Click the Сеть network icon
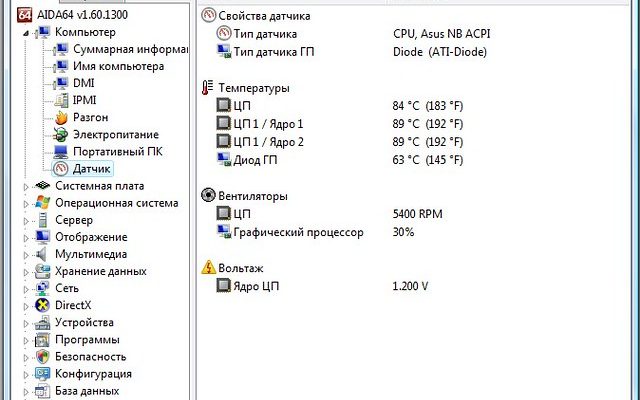Image resolution: width=640 pixels, height=400 pixels. click(43, 288)
